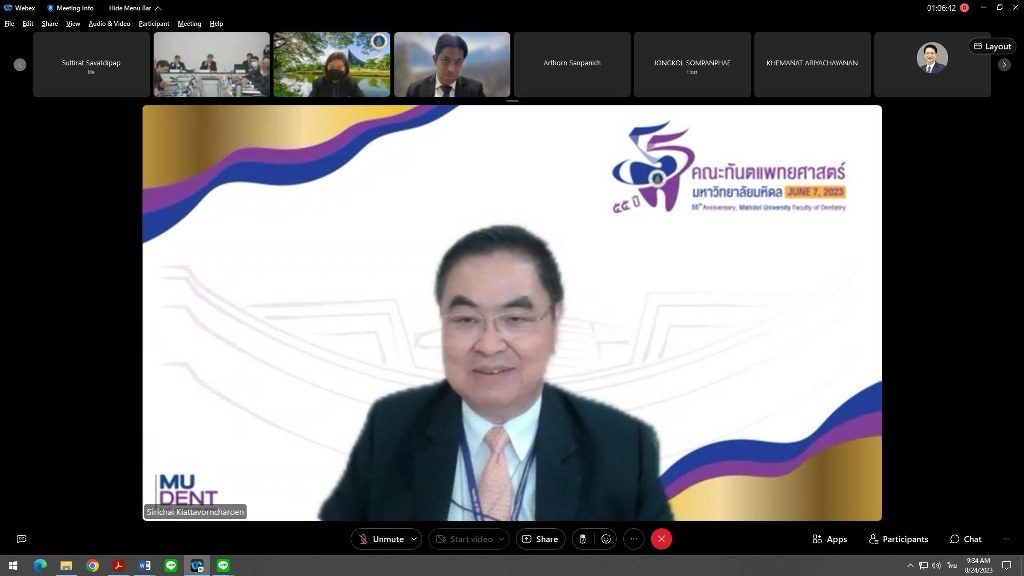Open the Apps panel
Viewport: 1024px width, 576px height.
[829, 539]
